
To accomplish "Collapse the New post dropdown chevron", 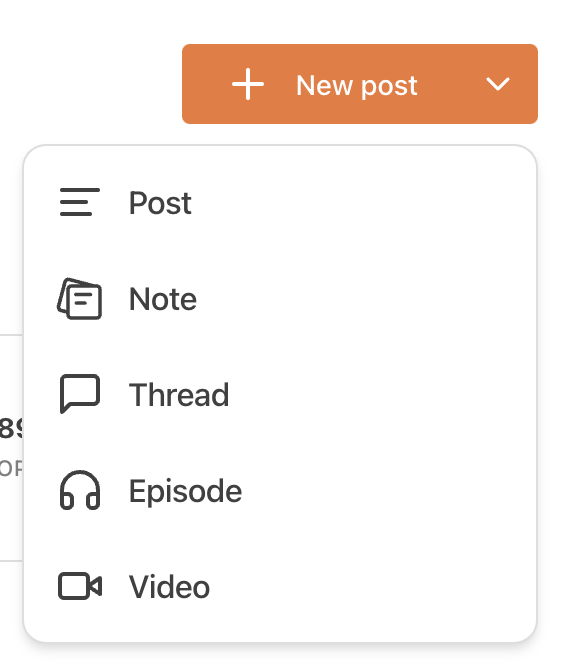I will pyautogui.click(x=497, y=84).
